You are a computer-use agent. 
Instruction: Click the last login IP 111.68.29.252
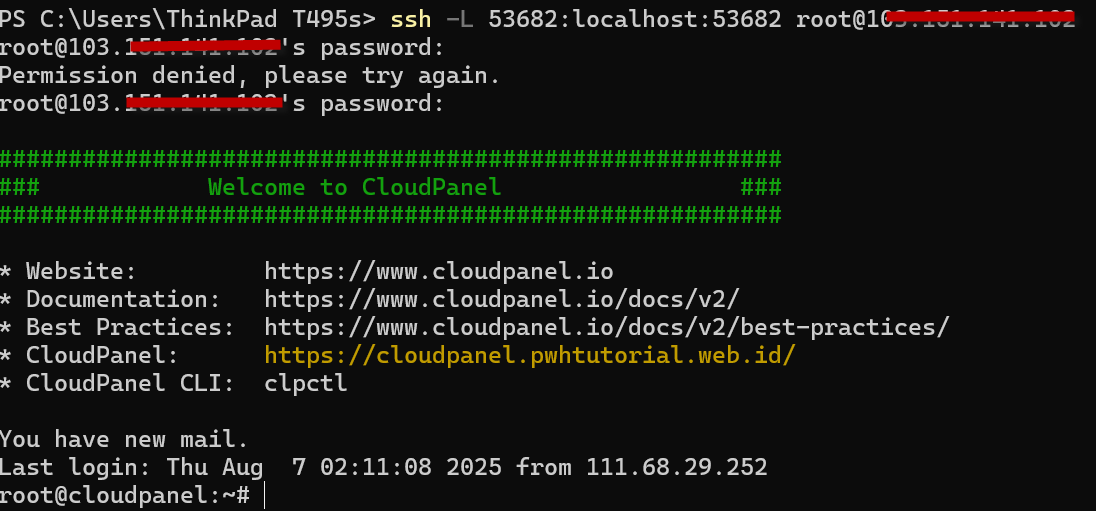(x=677, y=467)
